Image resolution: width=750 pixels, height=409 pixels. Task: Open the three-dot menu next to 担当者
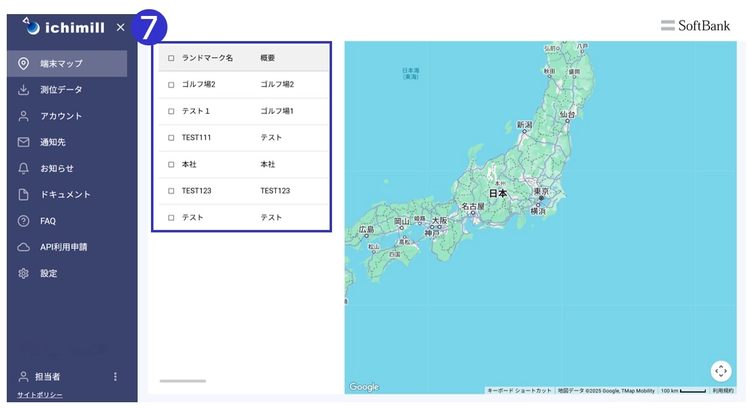click(x=115, y=377)
